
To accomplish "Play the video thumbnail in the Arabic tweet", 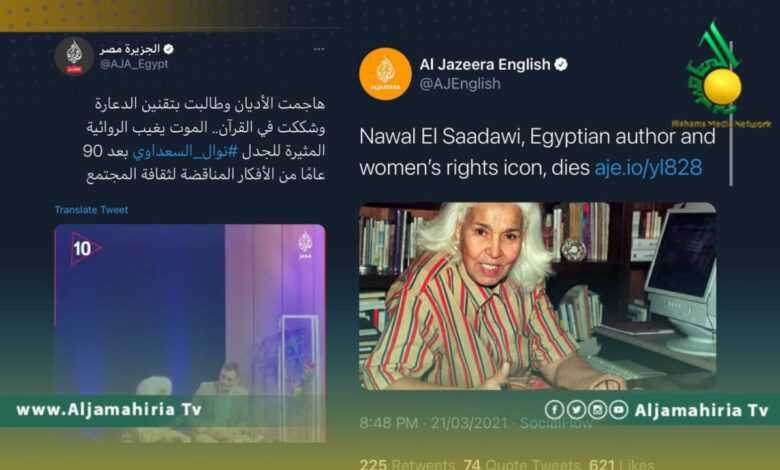I will pos(190,333).
